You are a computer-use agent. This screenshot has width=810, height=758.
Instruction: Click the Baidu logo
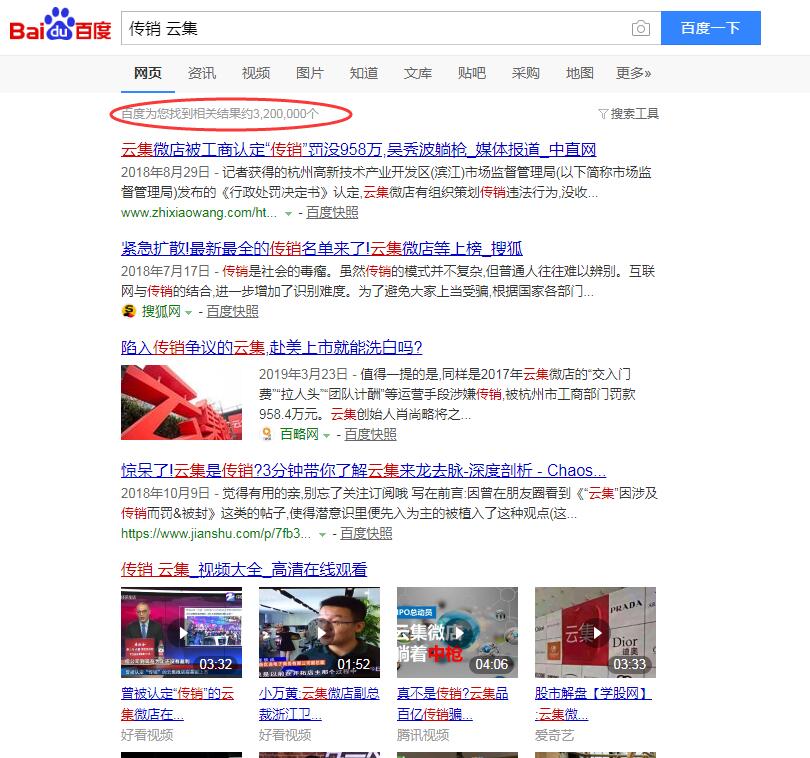(60, 26)
